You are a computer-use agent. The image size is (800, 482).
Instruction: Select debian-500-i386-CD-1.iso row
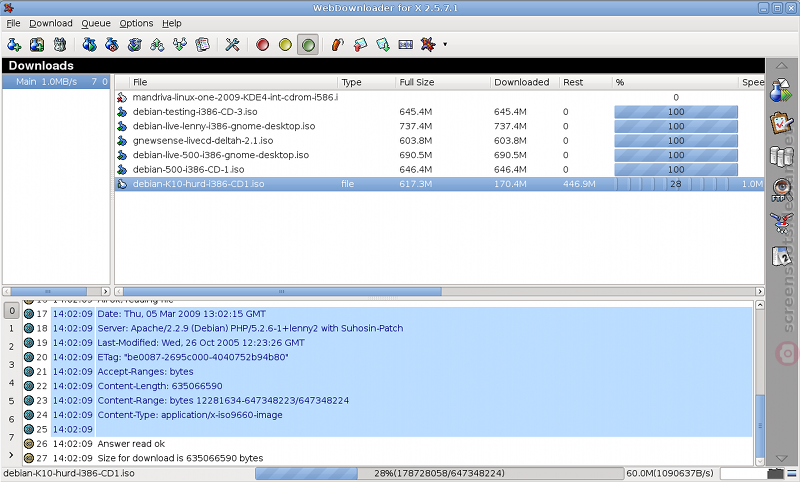pos(439,169)
